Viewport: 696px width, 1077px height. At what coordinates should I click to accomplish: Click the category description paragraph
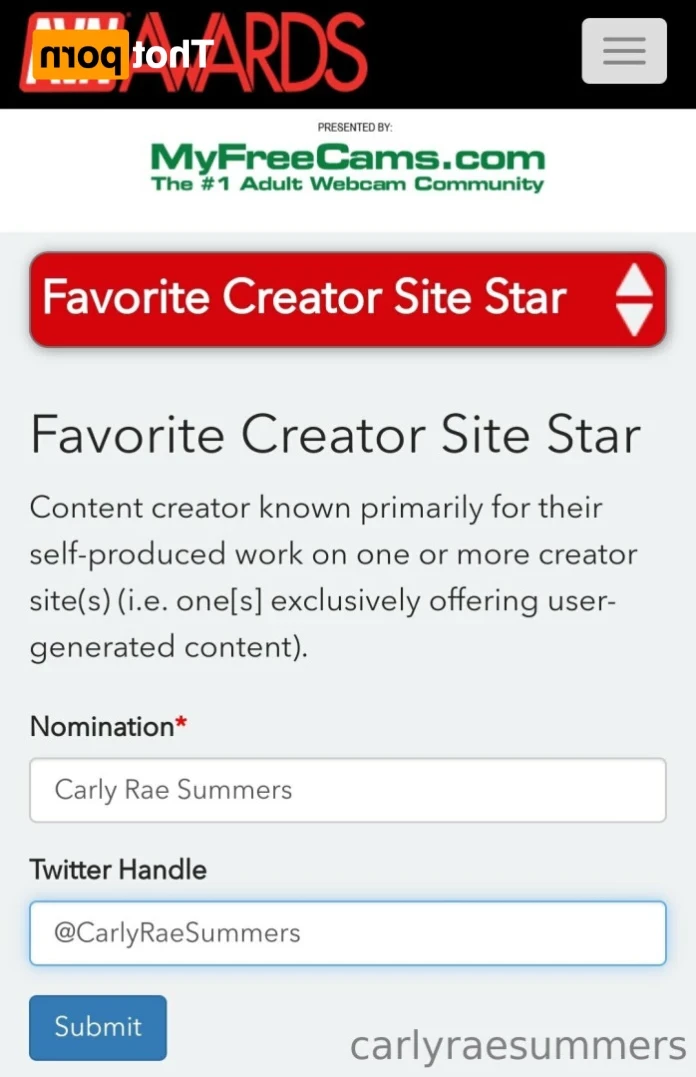point(333,578)
